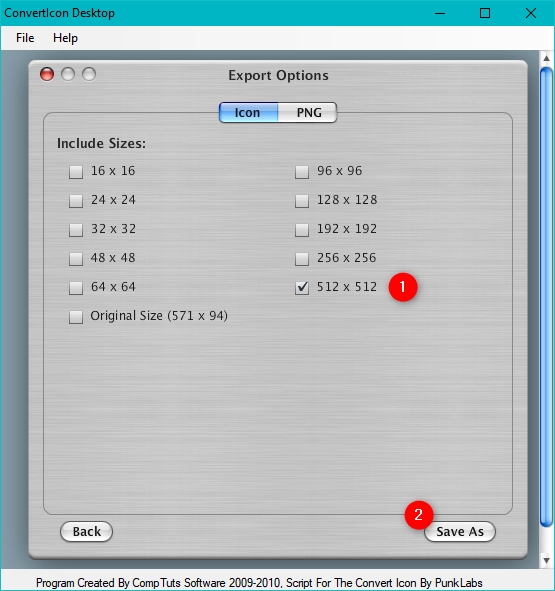The height and width of the screenshot is (591, 555).
Task: Include the 64 x 64 size
Action: 76,288
